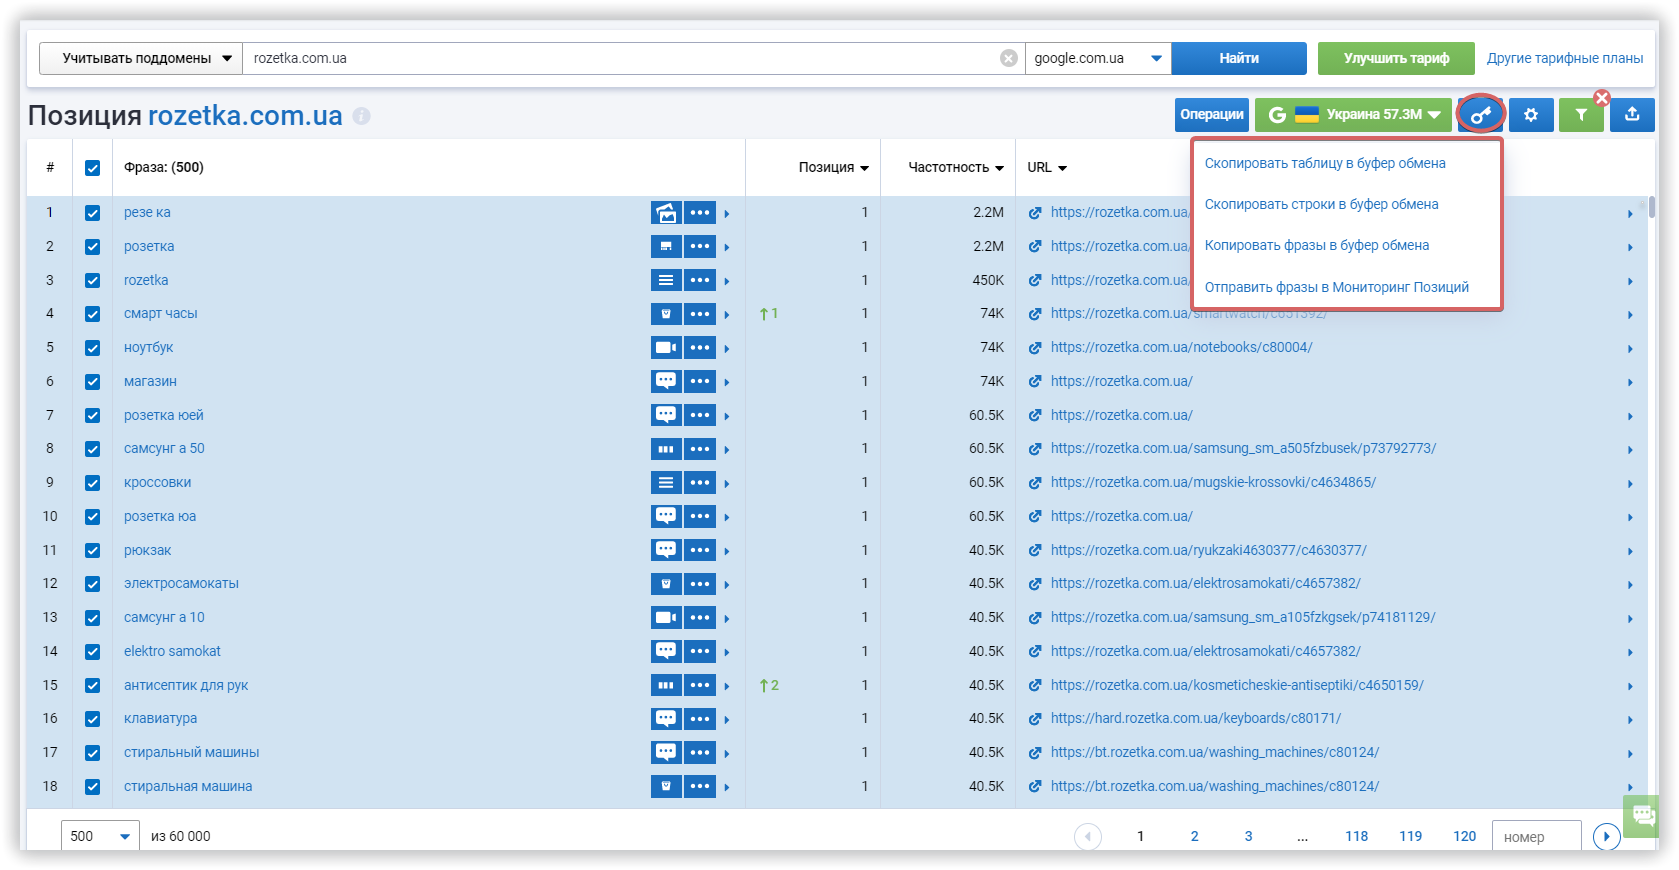Viewport: 1679px width, 870px height.
Task: Click video SERP icon for 'ноутбук'
Action: pos(666,348)
